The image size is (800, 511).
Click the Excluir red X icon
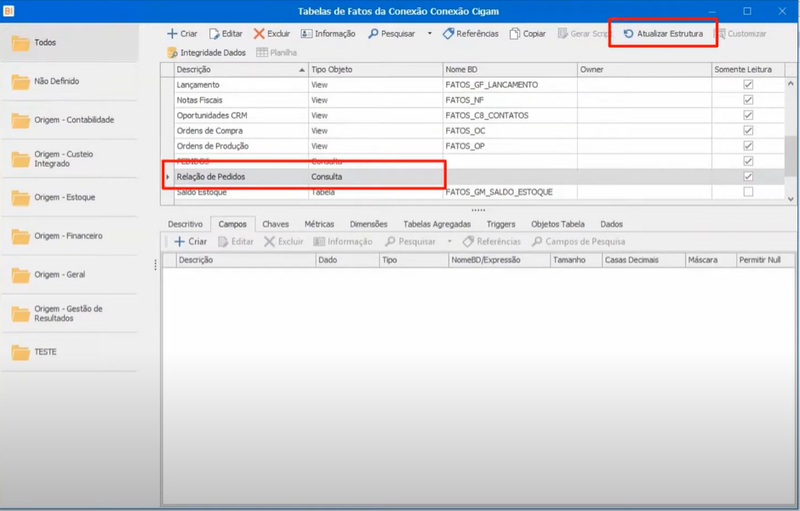tap(259, 34)
